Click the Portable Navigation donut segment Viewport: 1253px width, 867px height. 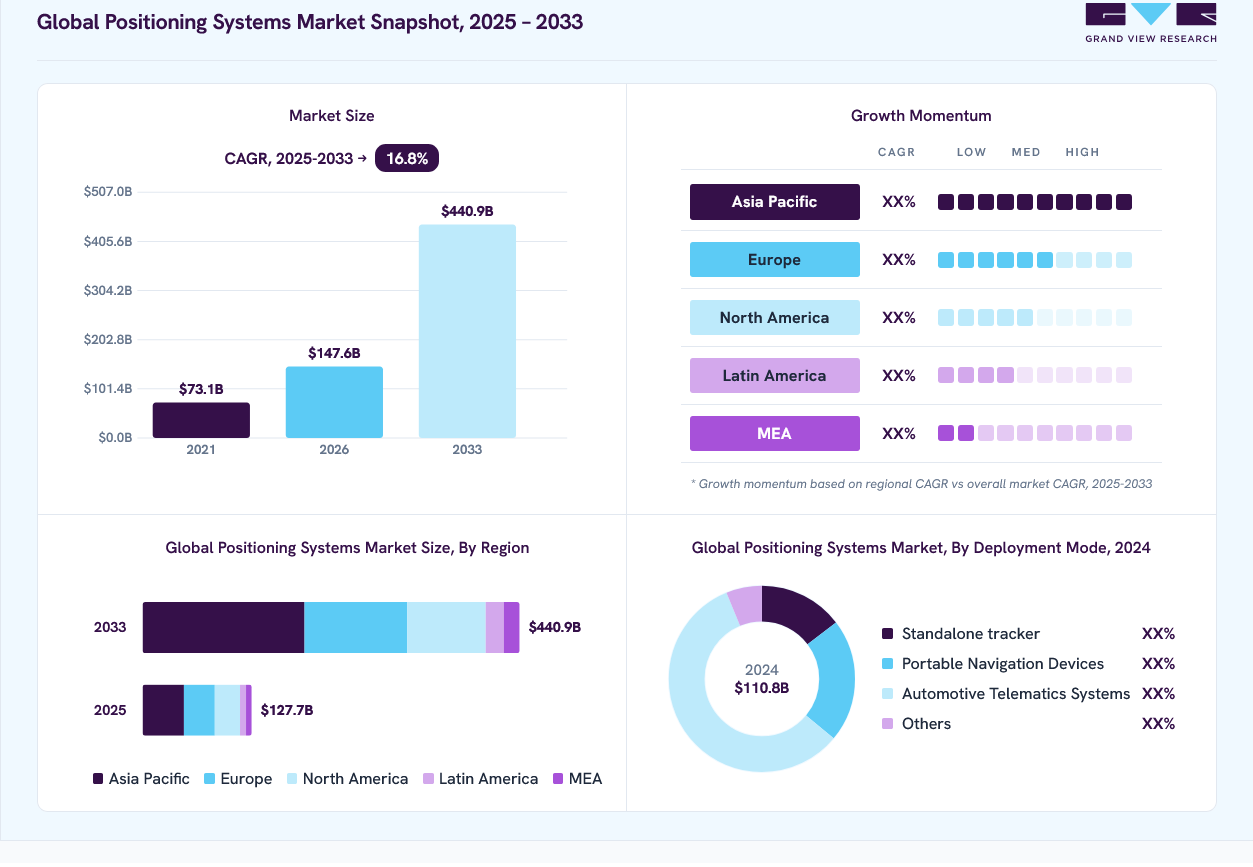click(x=835, y=680)
